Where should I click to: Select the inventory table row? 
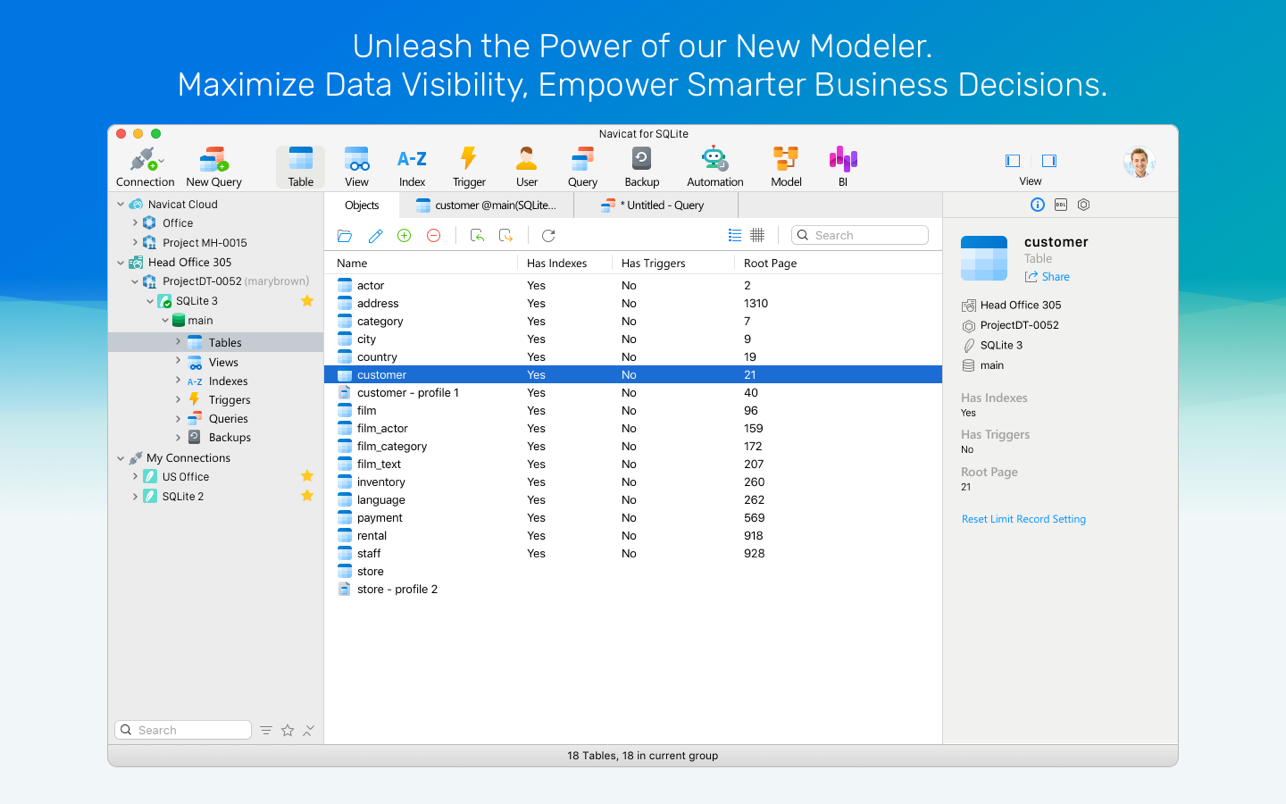633,482
